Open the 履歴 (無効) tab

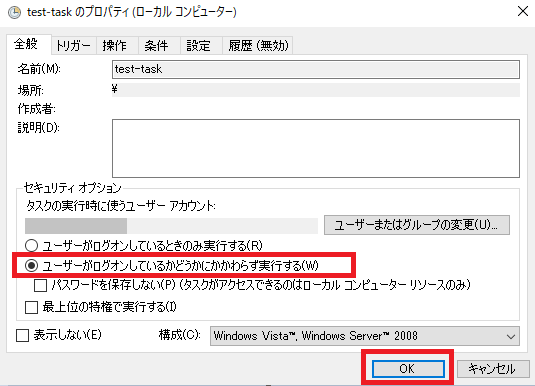pyautogui.click(x=258, y=45)
